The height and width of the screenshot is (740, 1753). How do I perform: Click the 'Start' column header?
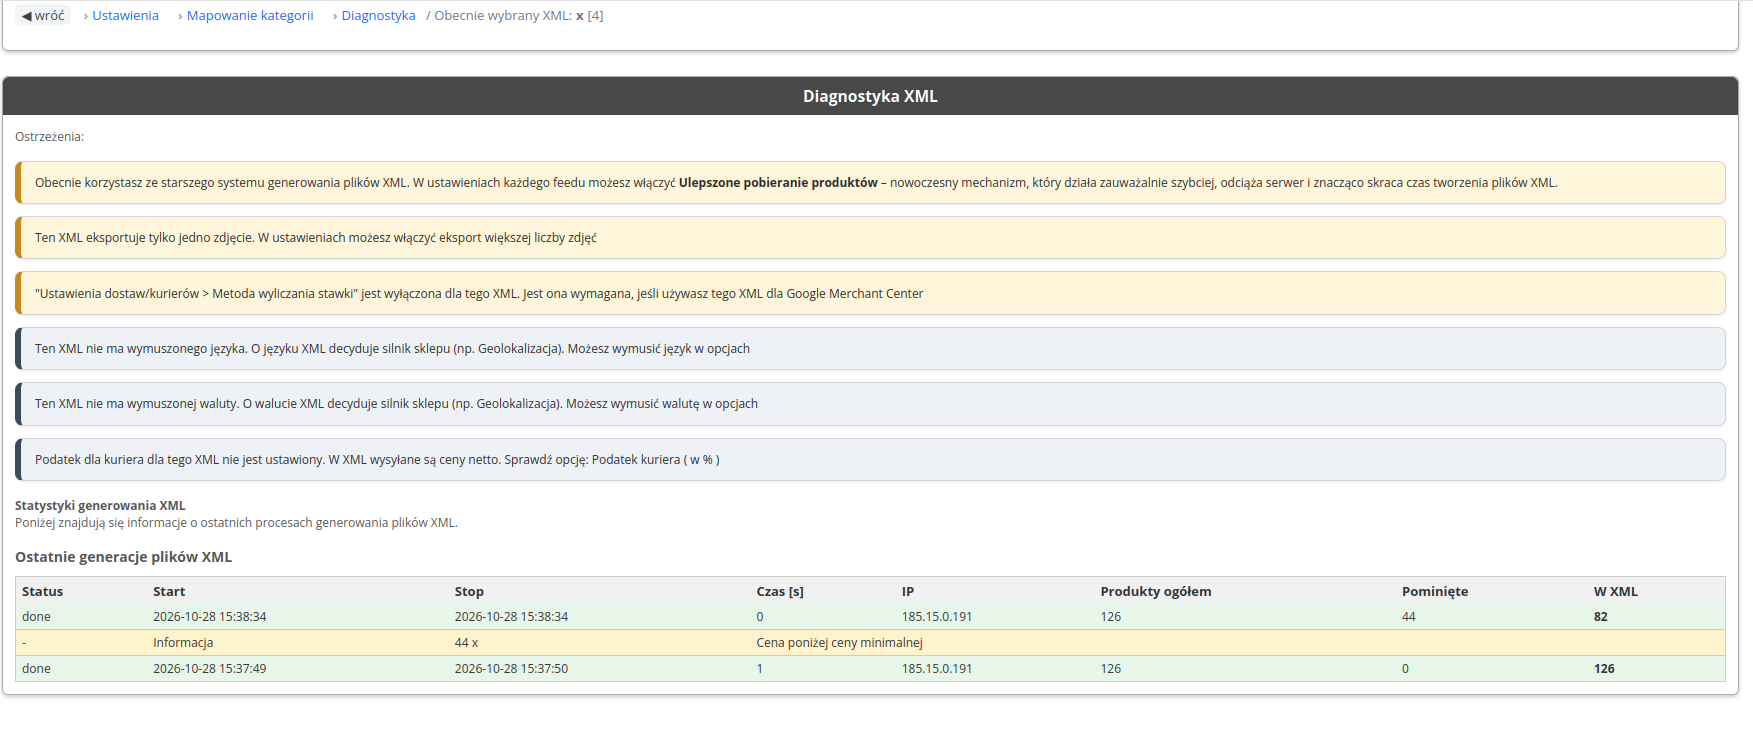(x=169, y=592)
